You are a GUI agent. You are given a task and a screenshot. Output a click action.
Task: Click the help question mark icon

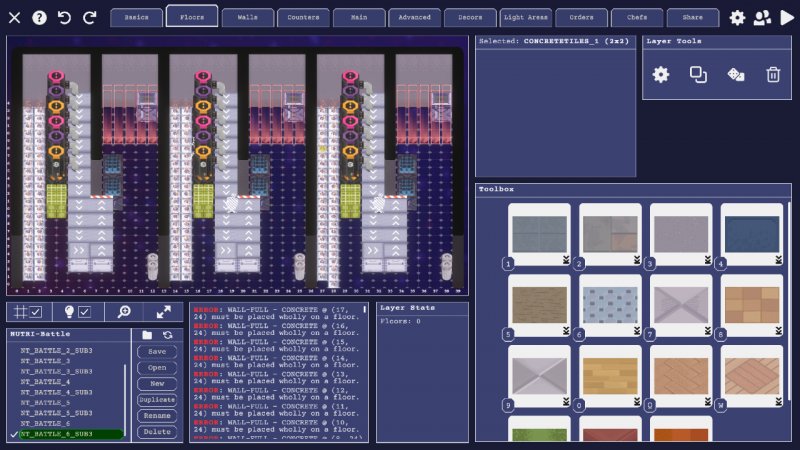coord(39,17)
